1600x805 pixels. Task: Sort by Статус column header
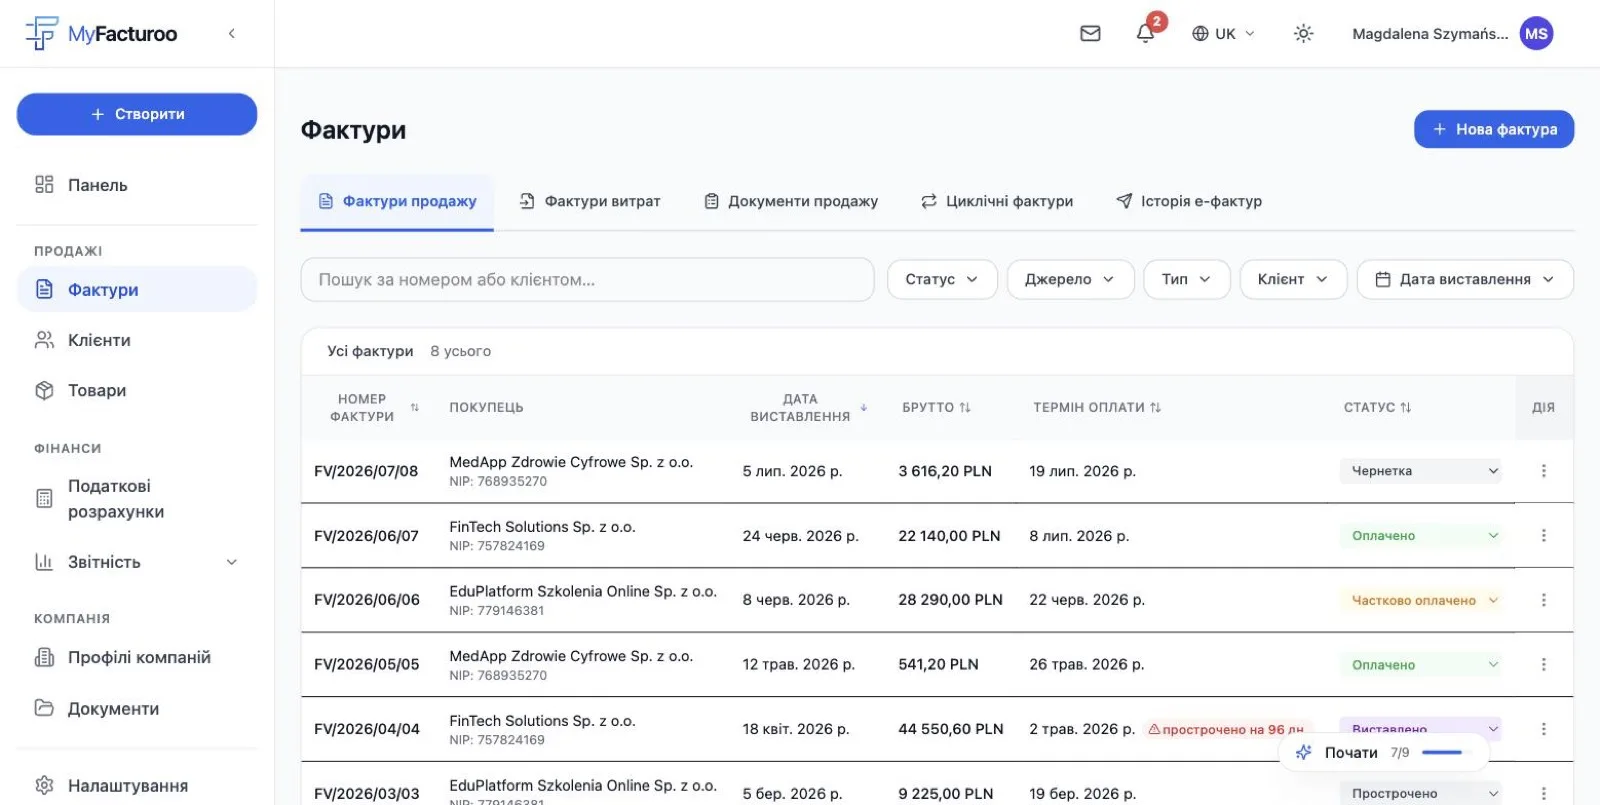[x=1377, y=408]
